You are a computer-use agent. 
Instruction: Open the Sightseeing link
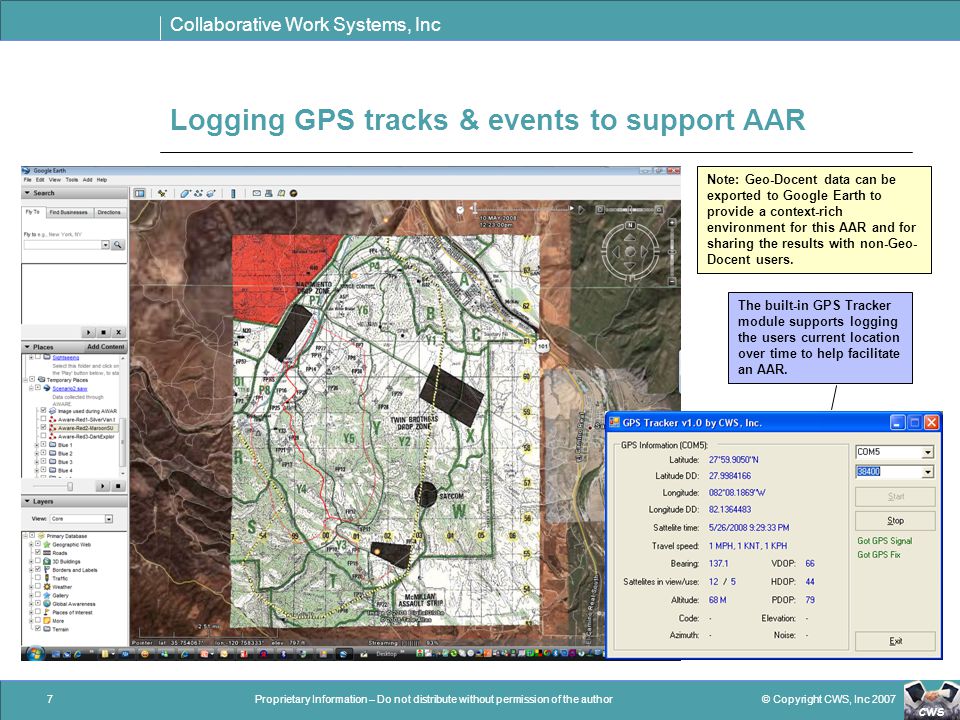66,357
